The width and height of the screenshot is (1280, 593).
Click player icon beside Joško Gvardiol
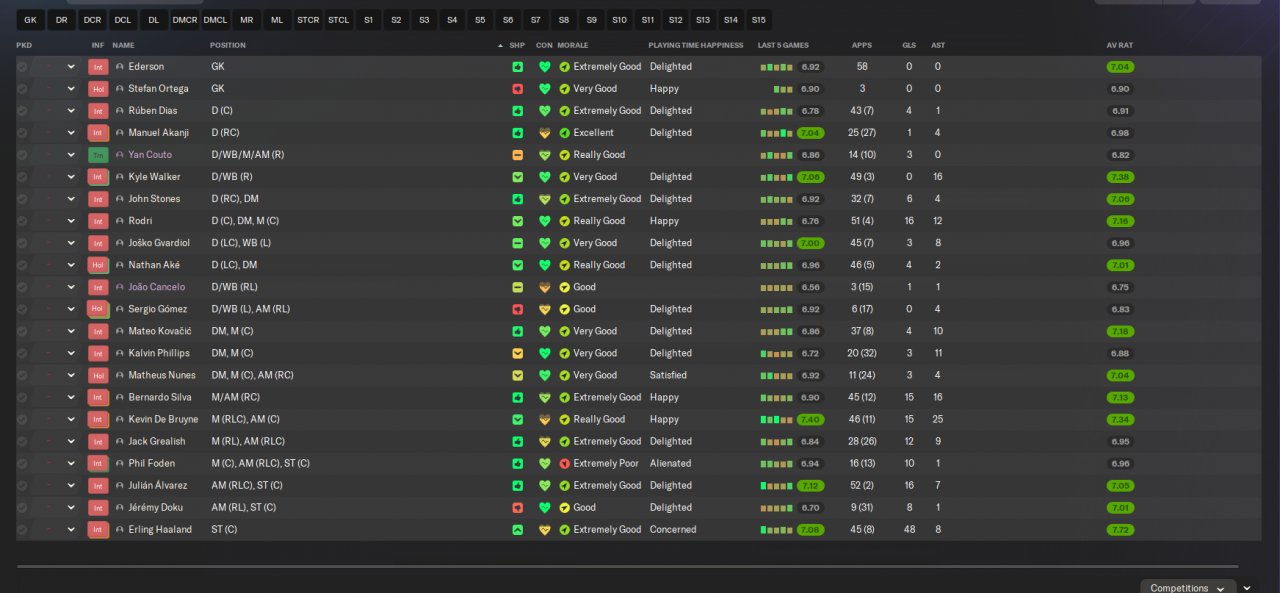[x=120, y=243]
